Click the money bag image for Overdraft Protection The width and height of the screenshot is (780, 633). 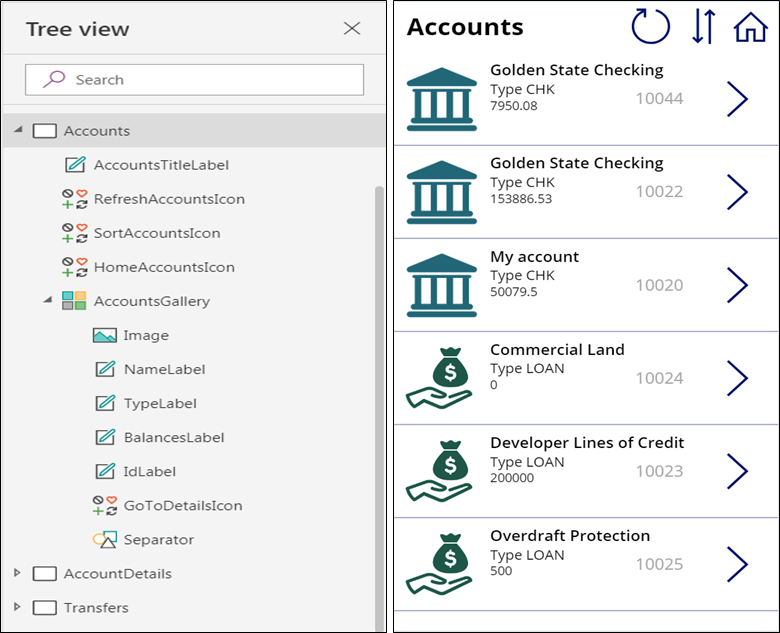click(439, 564)
